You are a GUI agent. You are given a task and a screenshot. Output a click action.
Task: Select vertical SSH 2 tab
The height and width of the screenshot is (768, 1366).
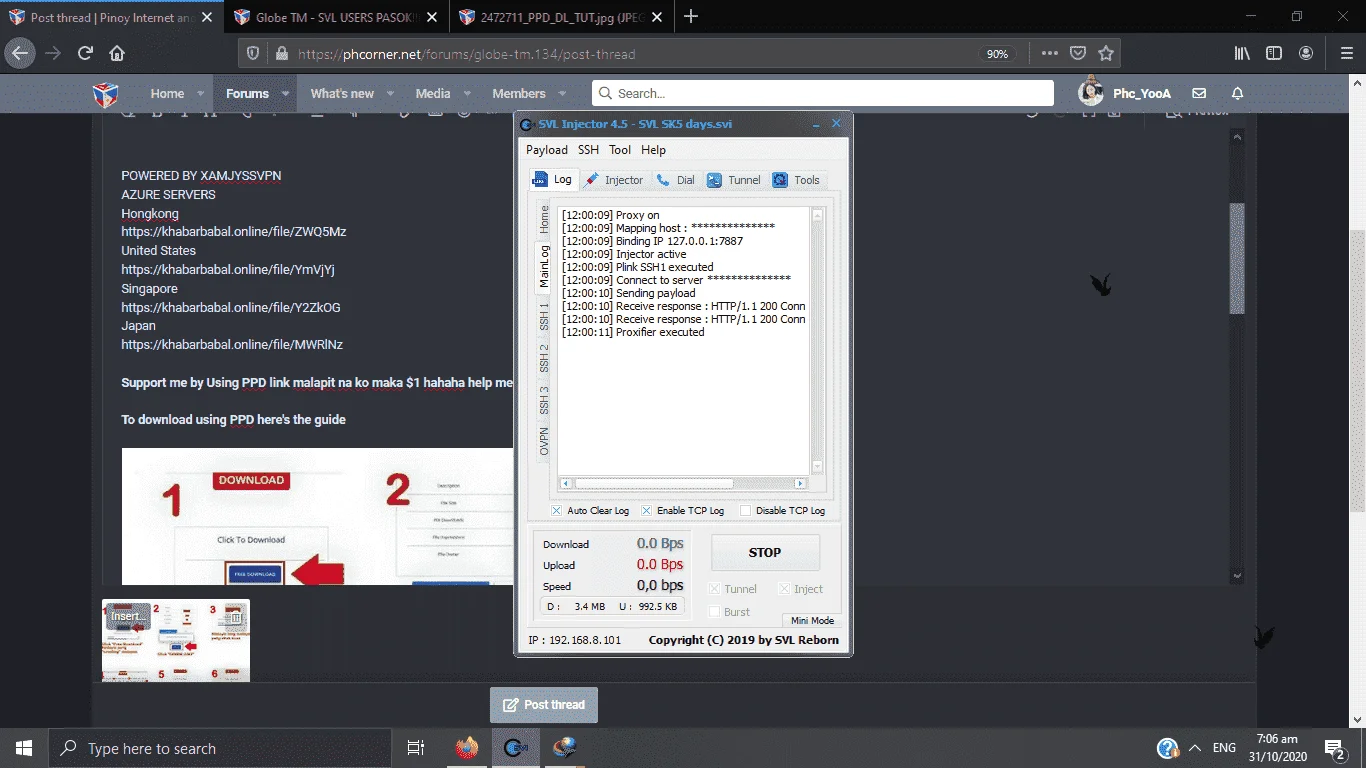(x=544, y=358)
